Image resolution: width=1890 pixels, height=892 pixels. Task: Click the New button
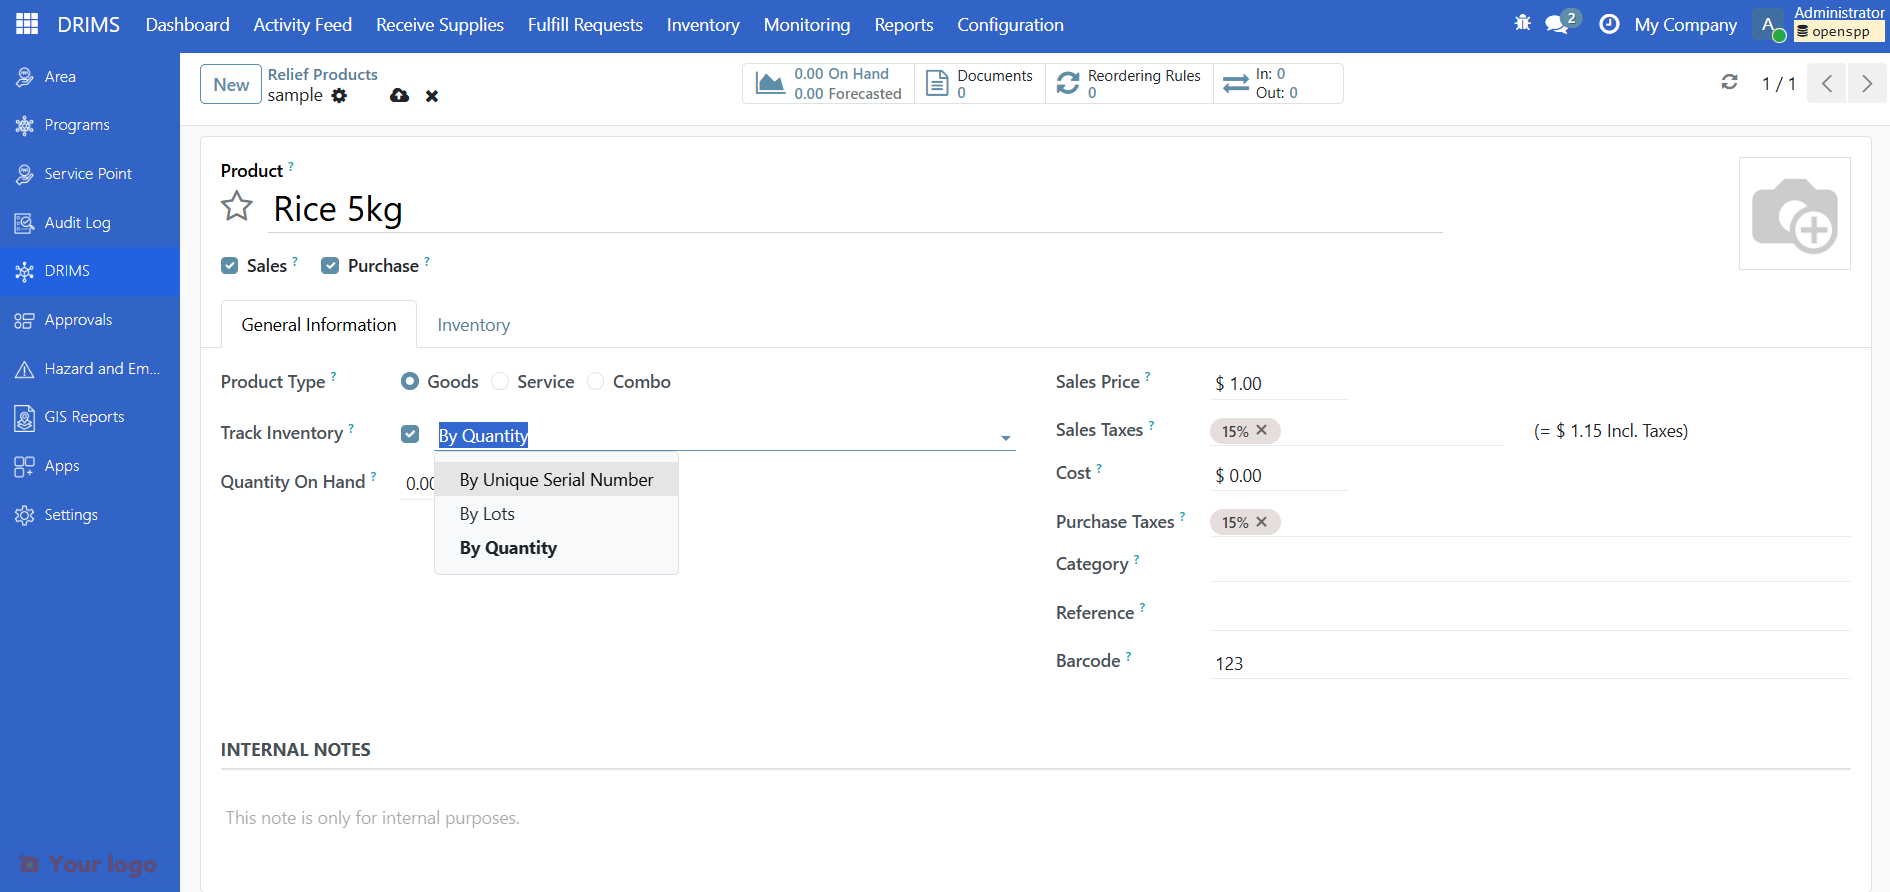point(231,85)
